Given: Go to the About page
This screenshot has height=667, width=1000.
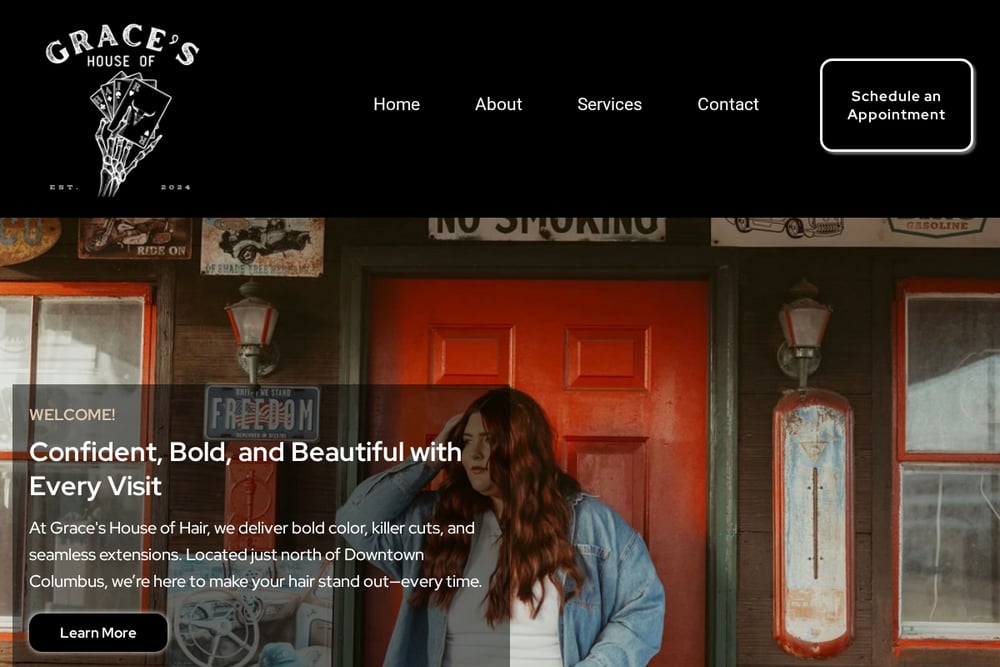Looking at the screenshot, I should point(499,105).
